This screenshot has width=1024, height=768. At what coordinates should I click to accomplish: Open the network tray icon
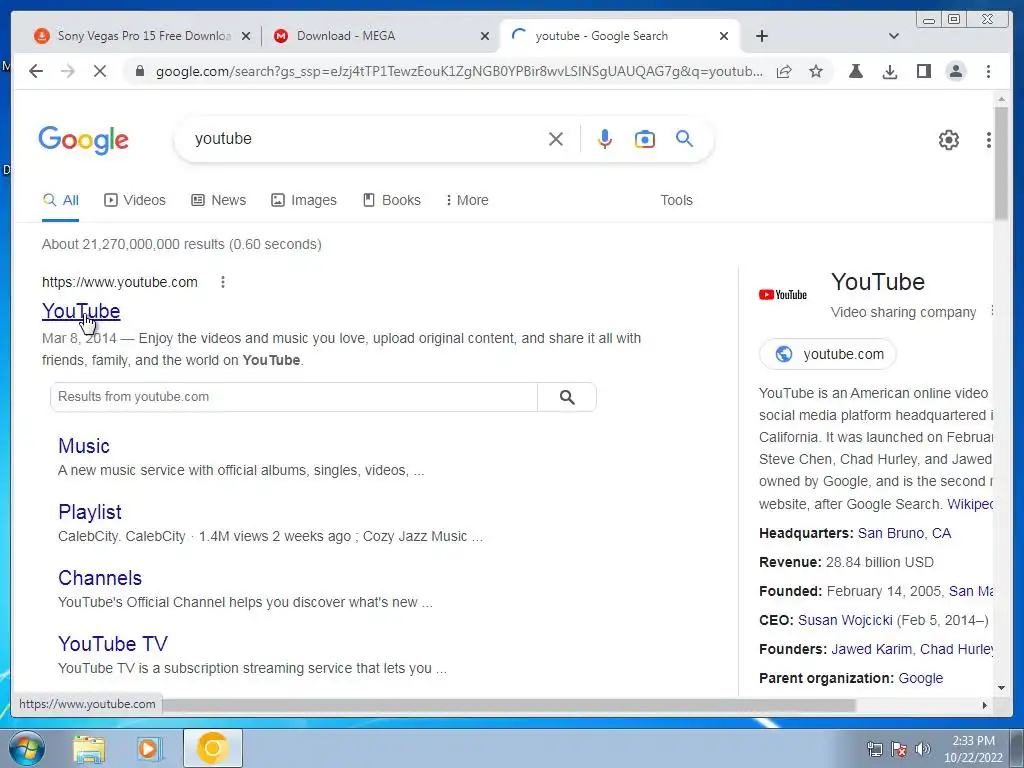tap(874, 749)
